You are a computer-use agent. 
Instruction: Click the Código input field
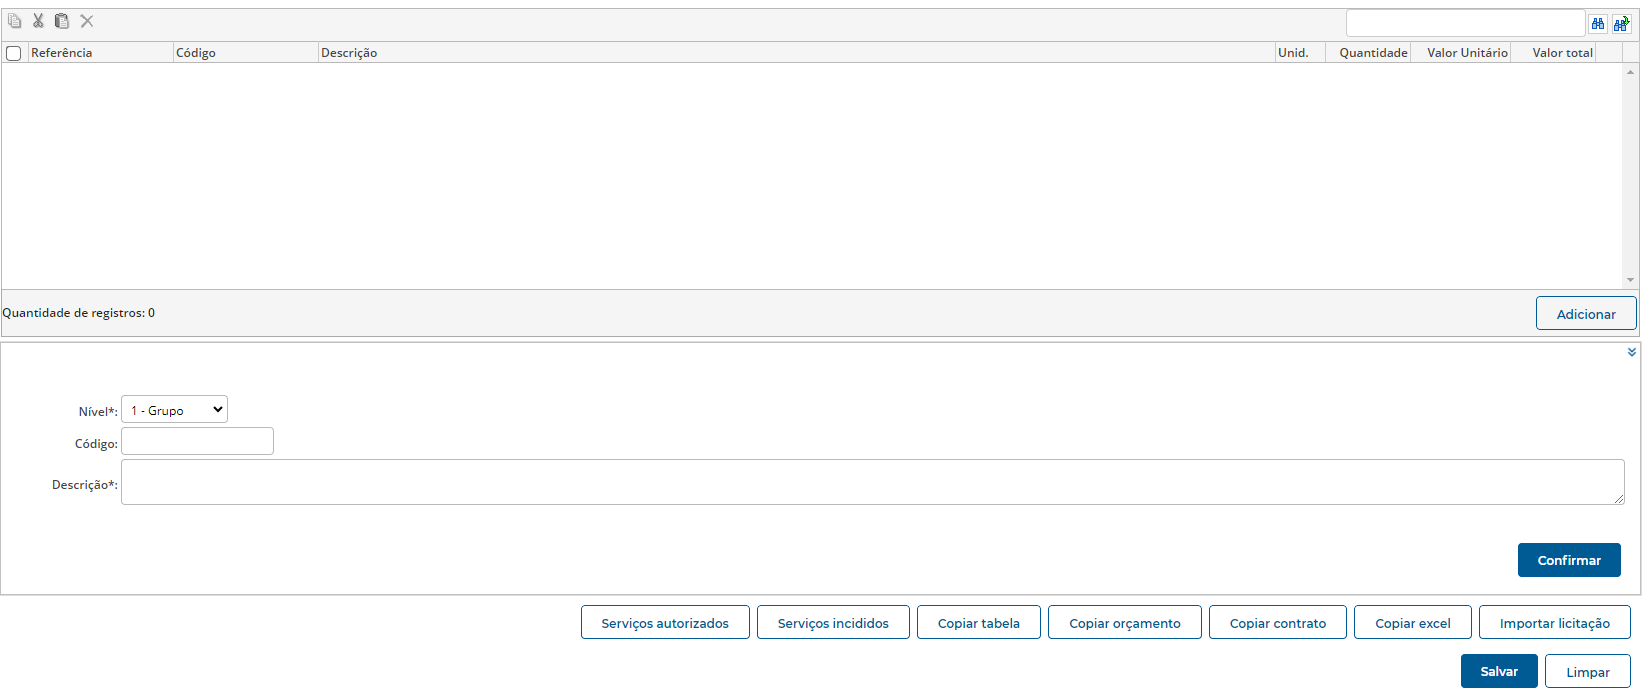pyautogui.click(x=197, y=442)
